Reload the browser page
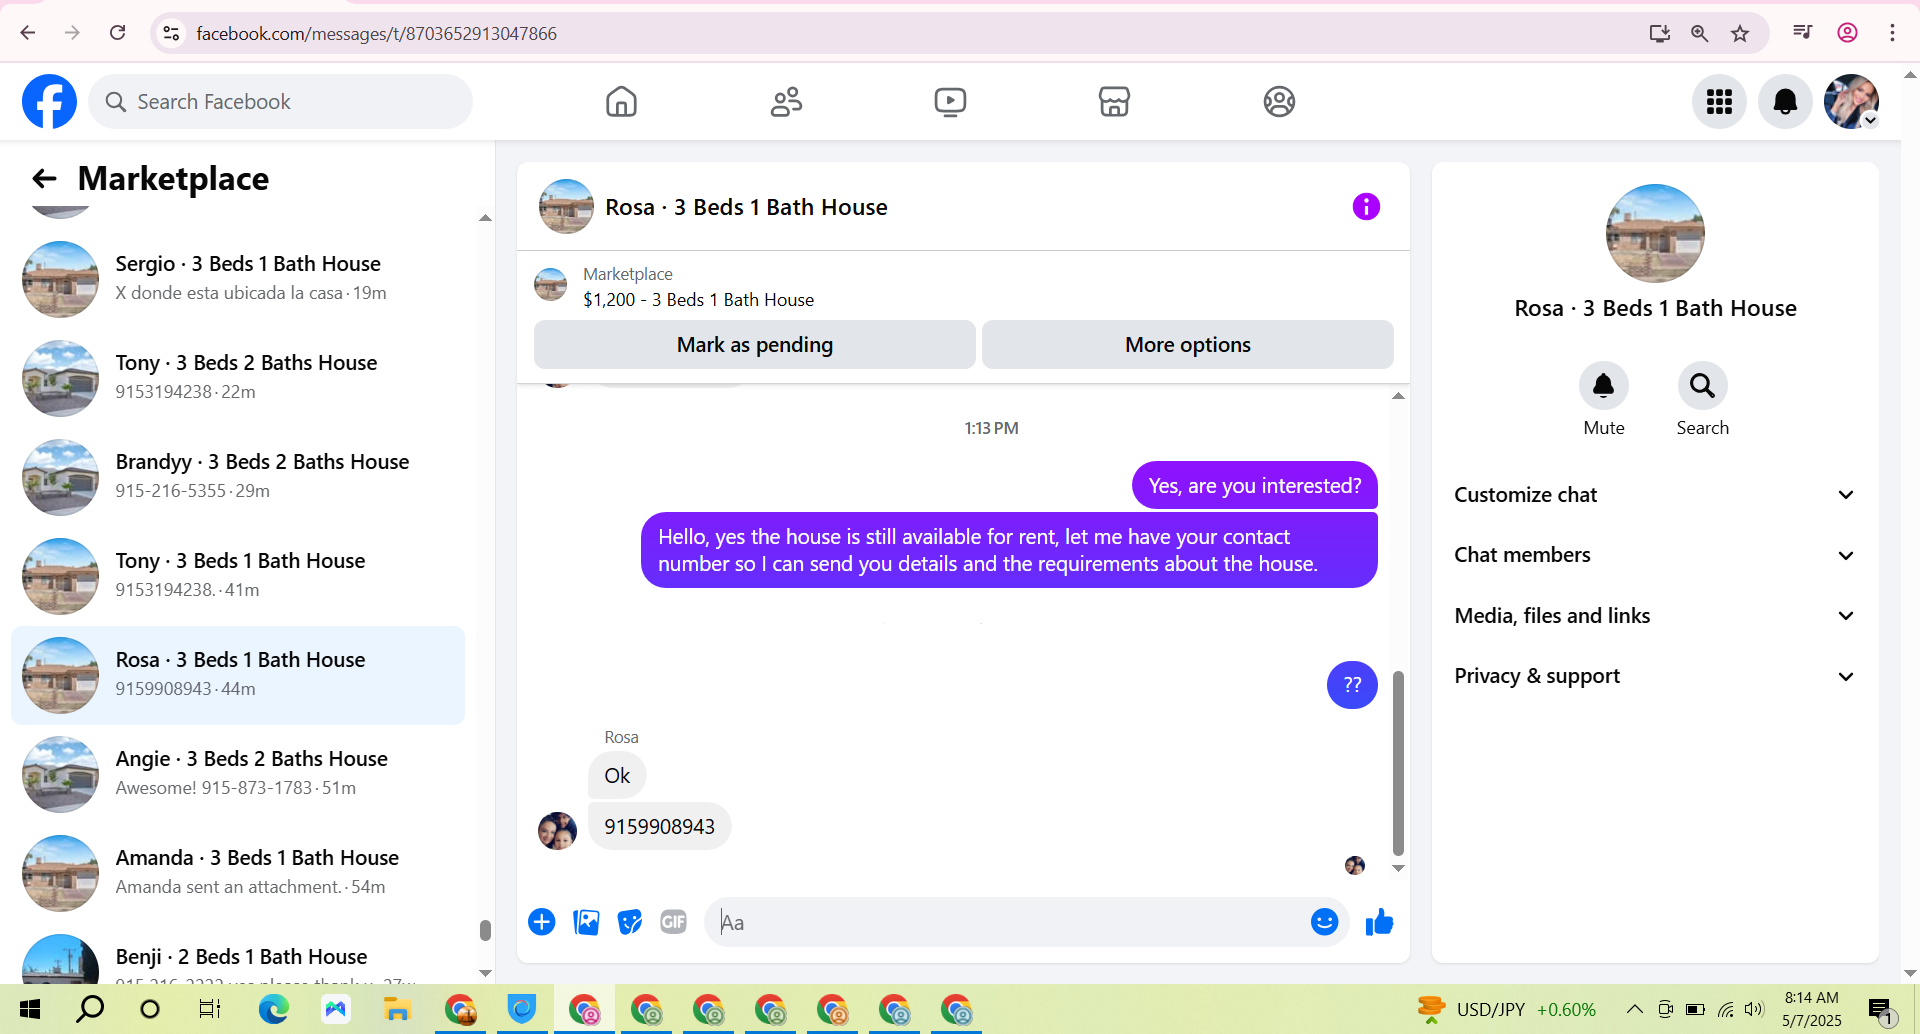Viewport: 1920px width, 1034px height. pyautogui.click(x=117, y=33)
